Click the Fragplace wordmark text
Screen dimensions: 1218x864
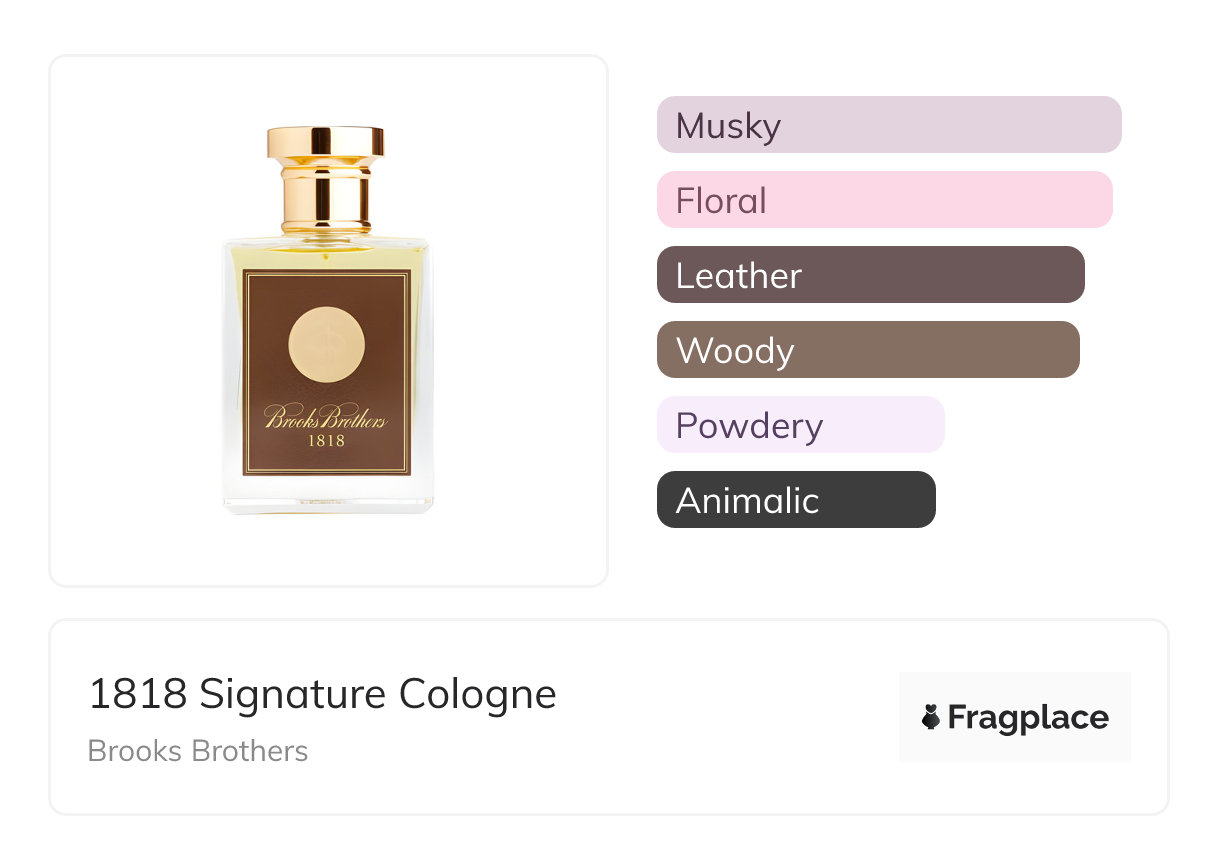1028,718
